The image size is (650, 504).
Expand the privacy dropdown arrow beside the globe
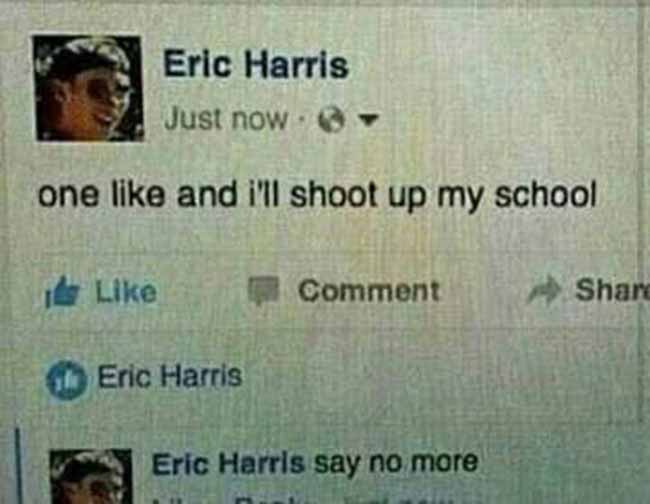pos(369,120)
